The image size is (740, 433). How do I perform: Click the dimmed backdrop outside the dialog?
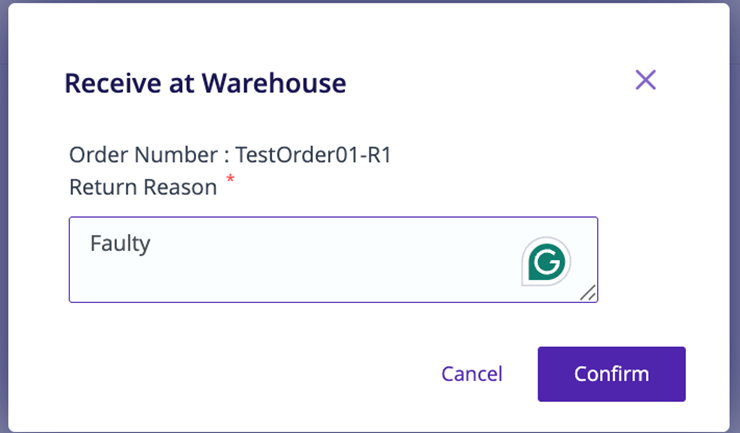5,200
